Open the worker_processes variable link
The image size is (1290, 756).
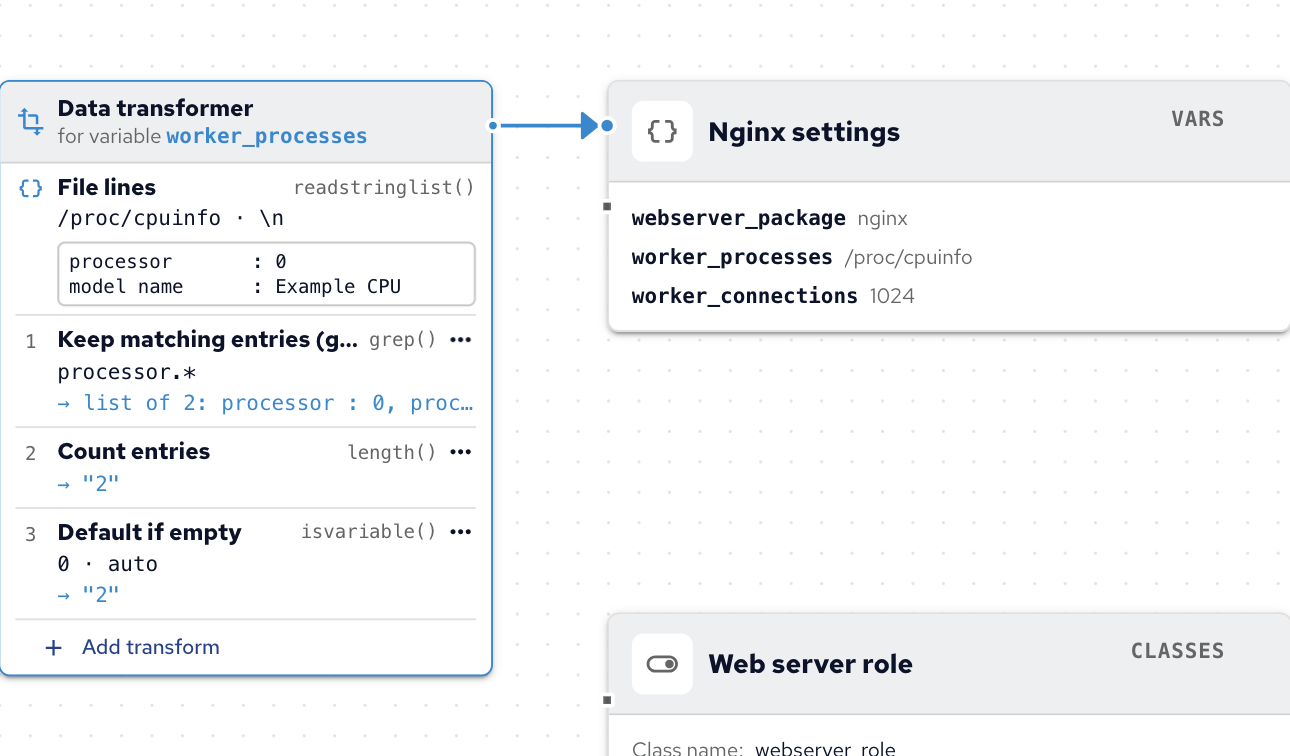pyautogui.click(x=267, y=136)
